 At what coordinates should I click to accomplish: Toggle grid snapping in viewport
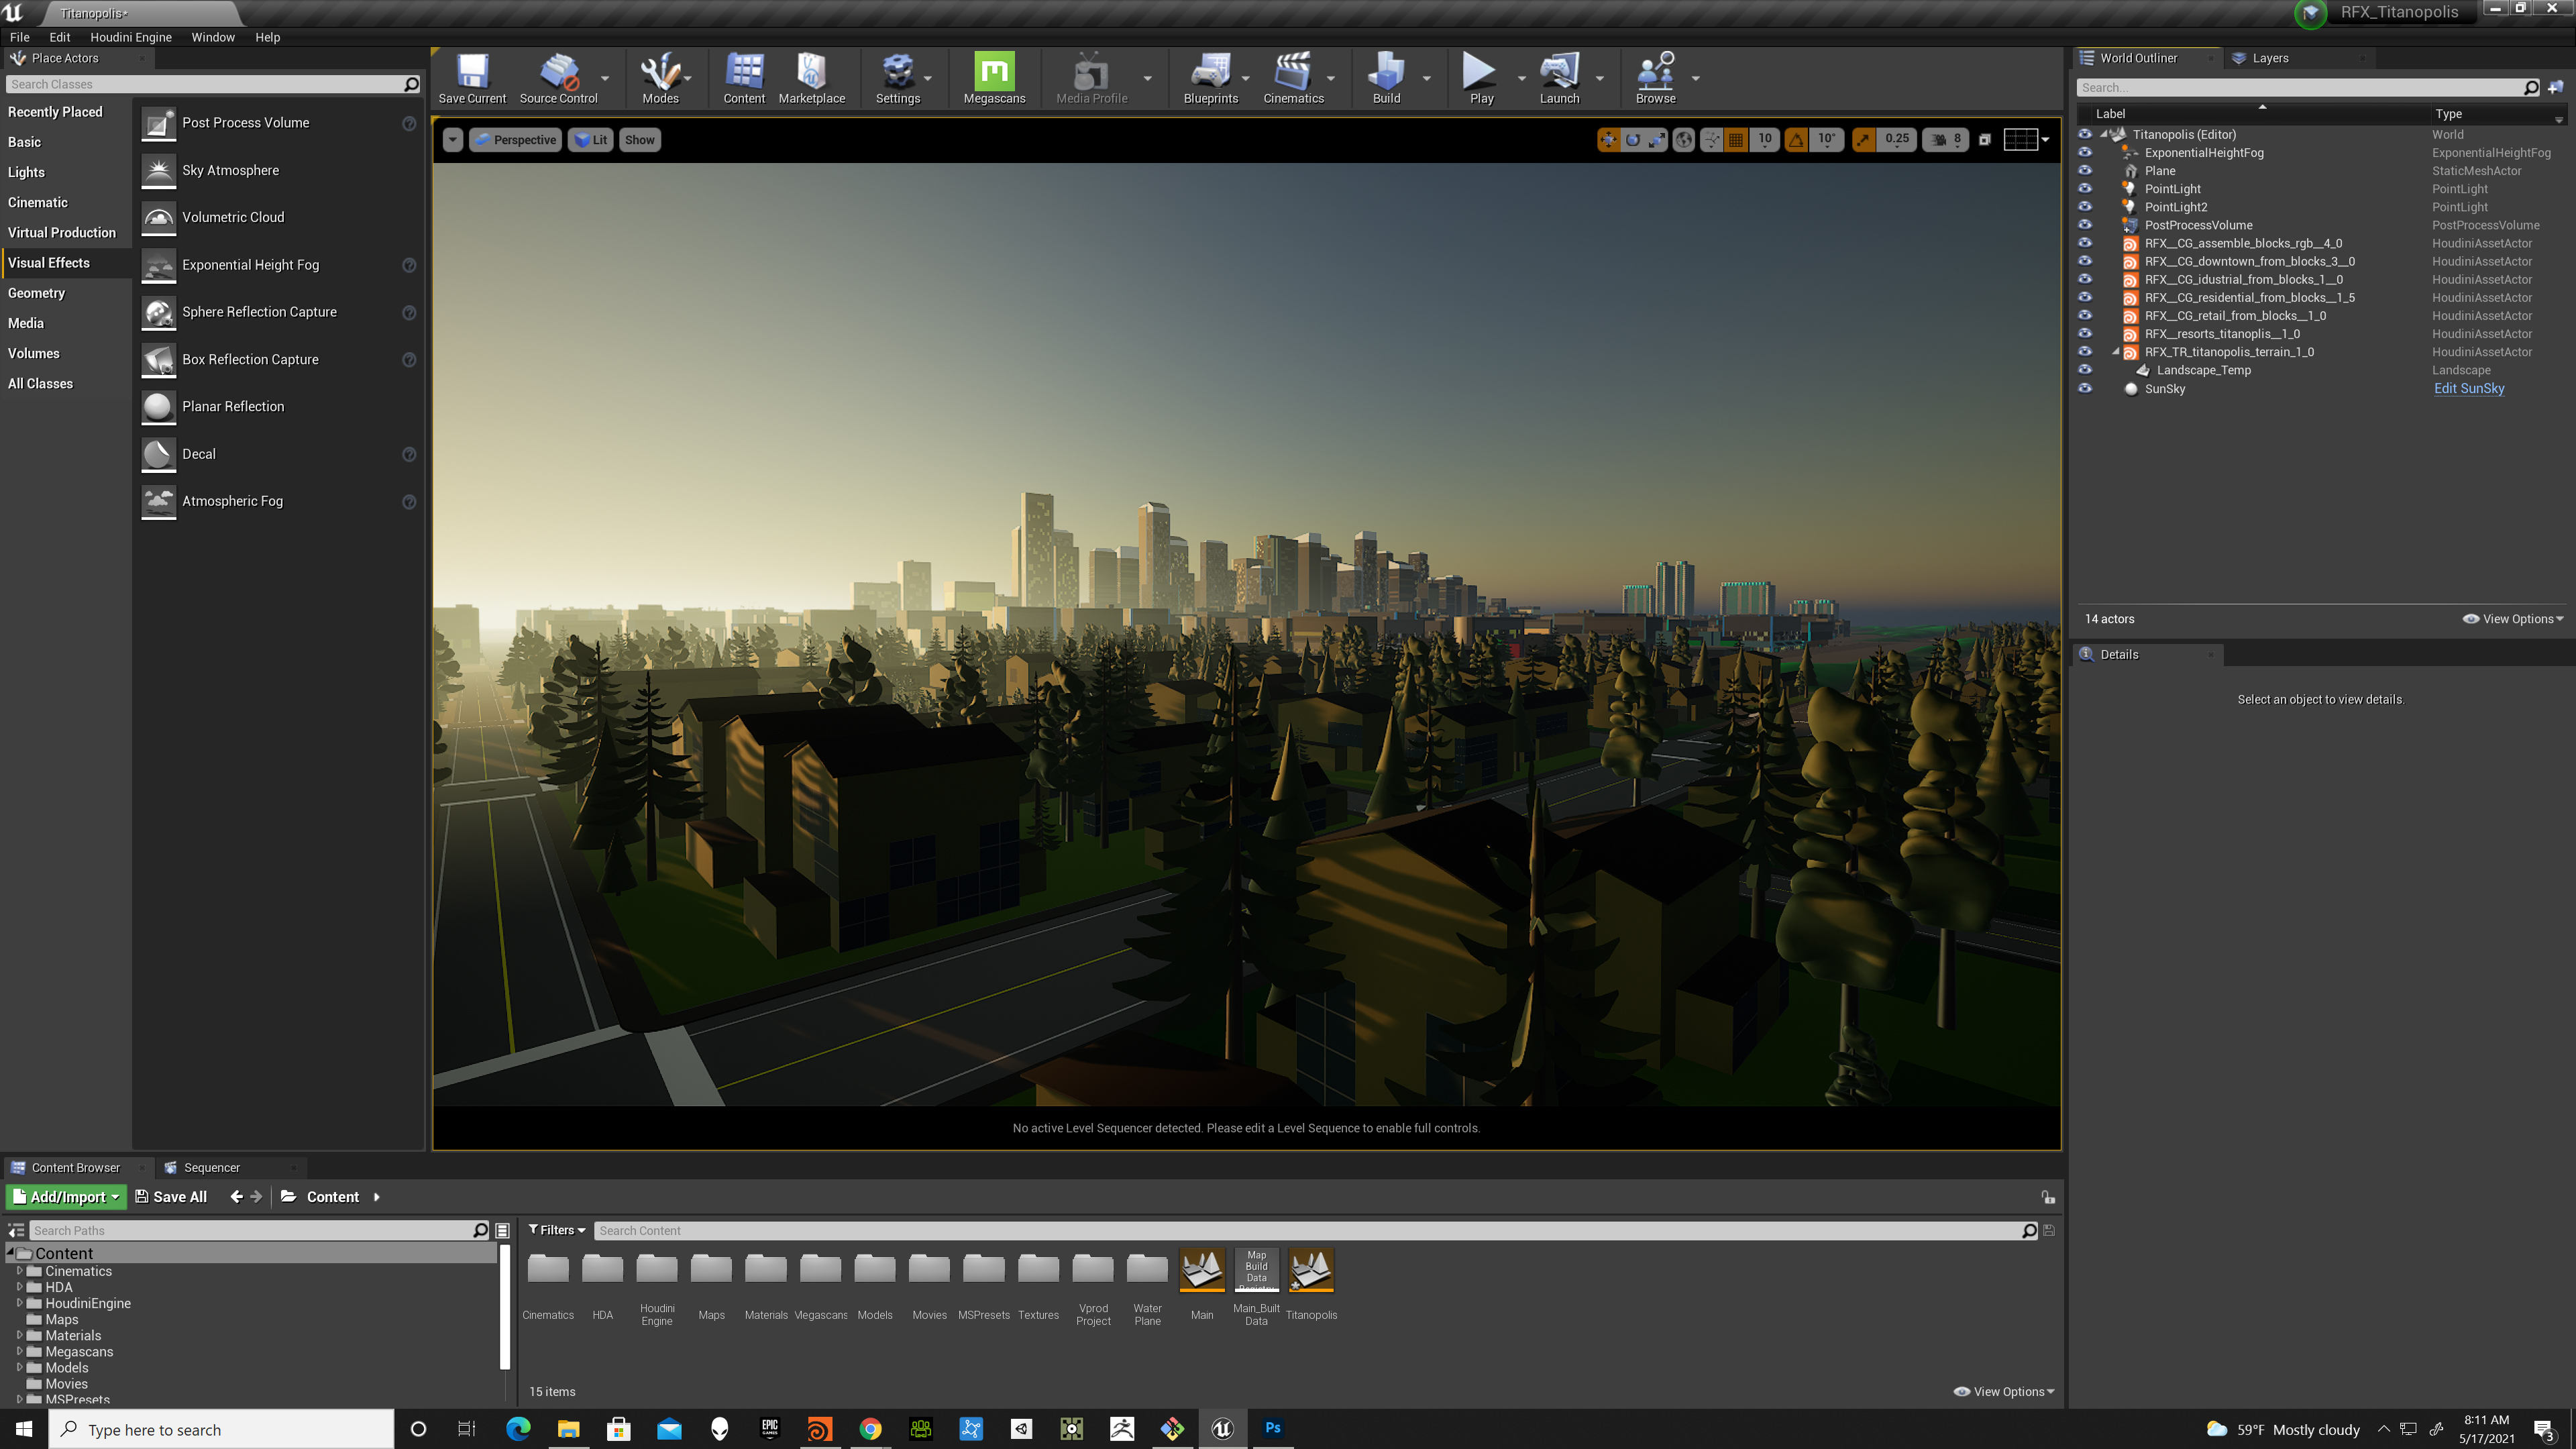coord(1736,140)
